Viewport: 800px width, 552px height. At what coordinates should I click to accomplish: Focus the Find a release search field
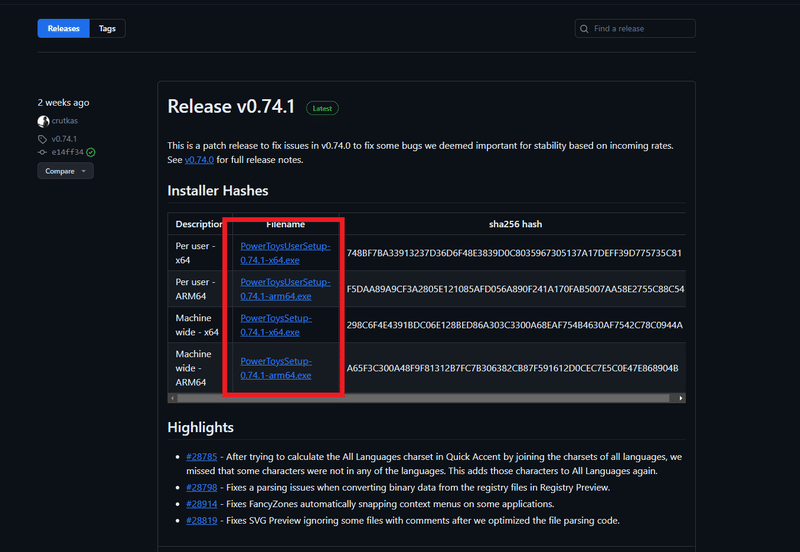pos(635,29)
